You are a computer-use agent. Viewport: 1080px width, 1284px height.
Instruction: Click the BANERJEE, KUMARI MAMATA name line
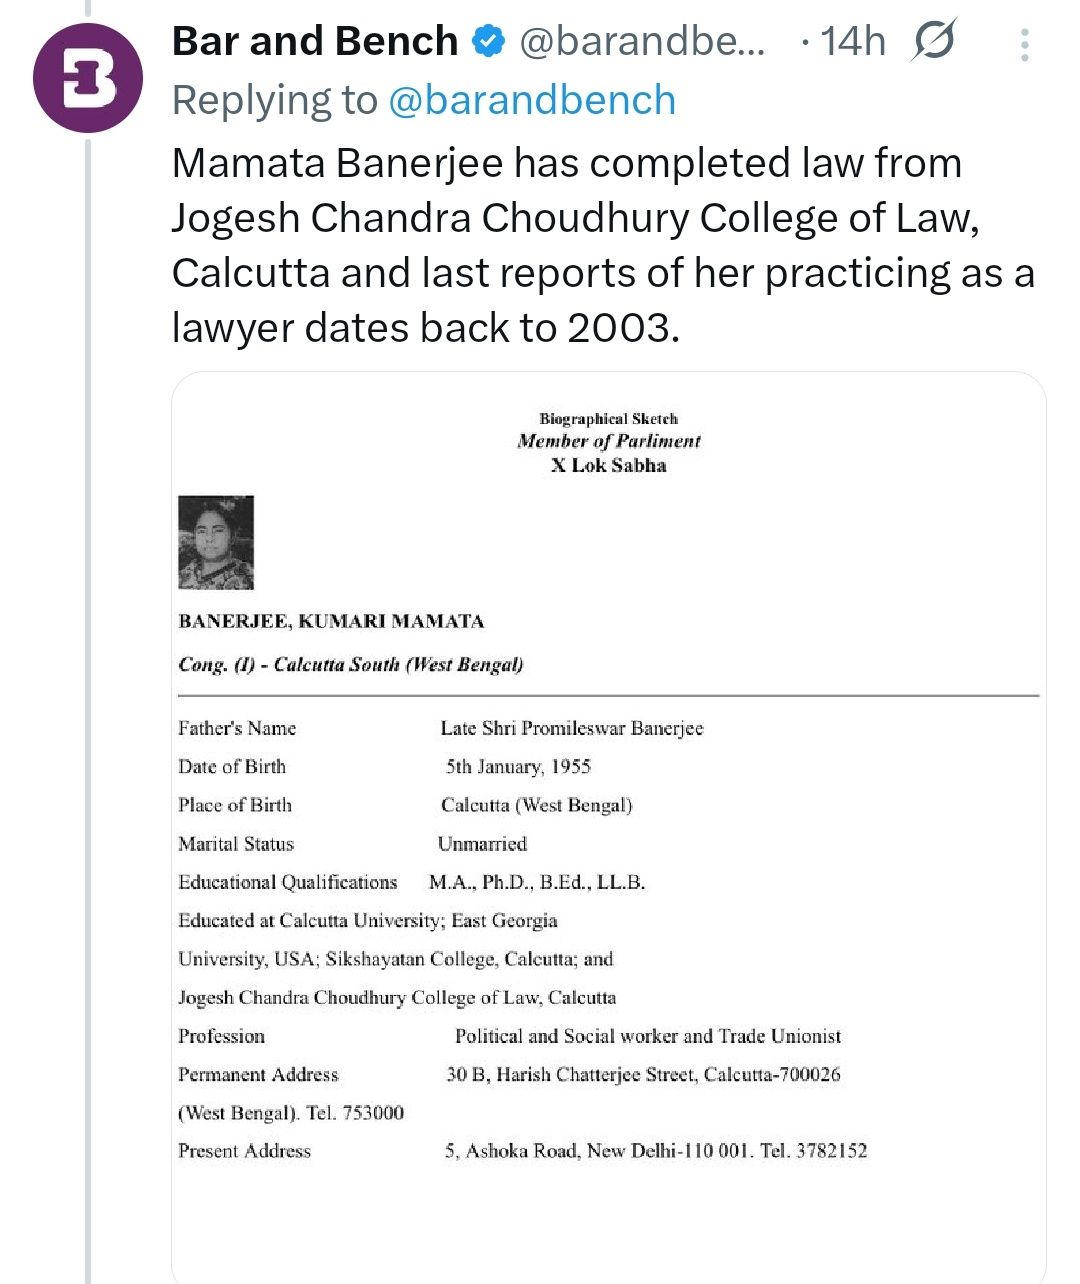(x=331, y=621)
